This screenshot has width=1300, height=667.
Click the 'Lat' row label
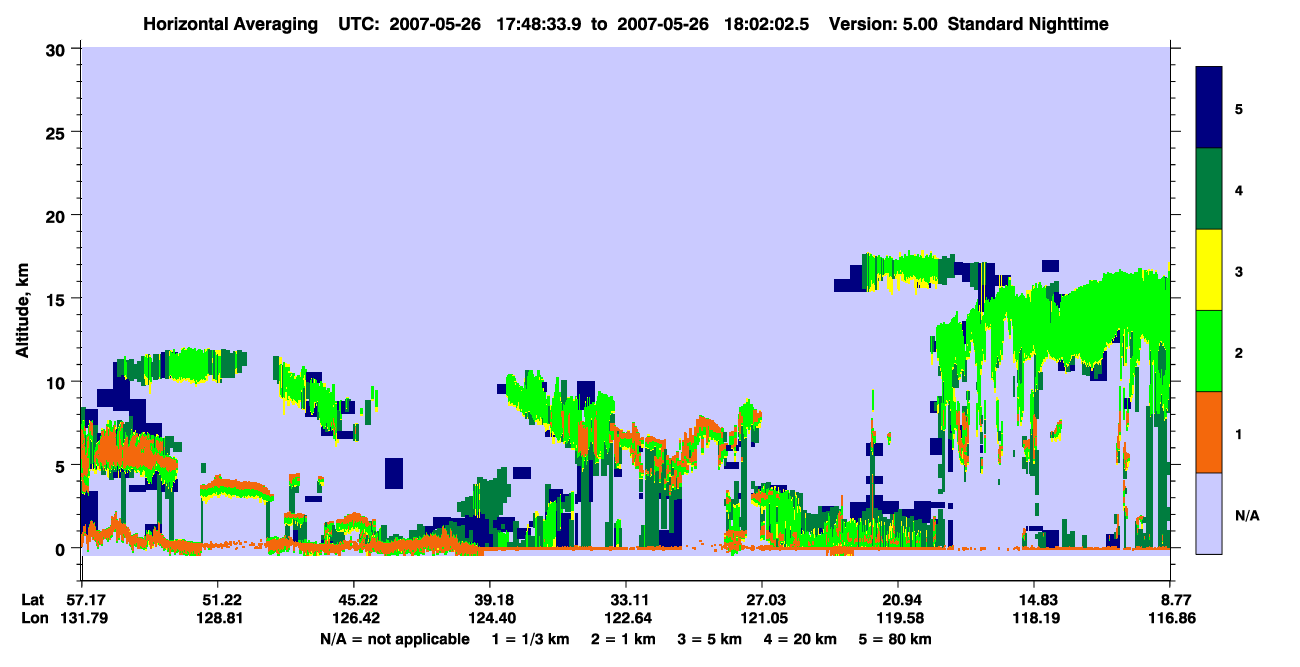tap(33, 600)
